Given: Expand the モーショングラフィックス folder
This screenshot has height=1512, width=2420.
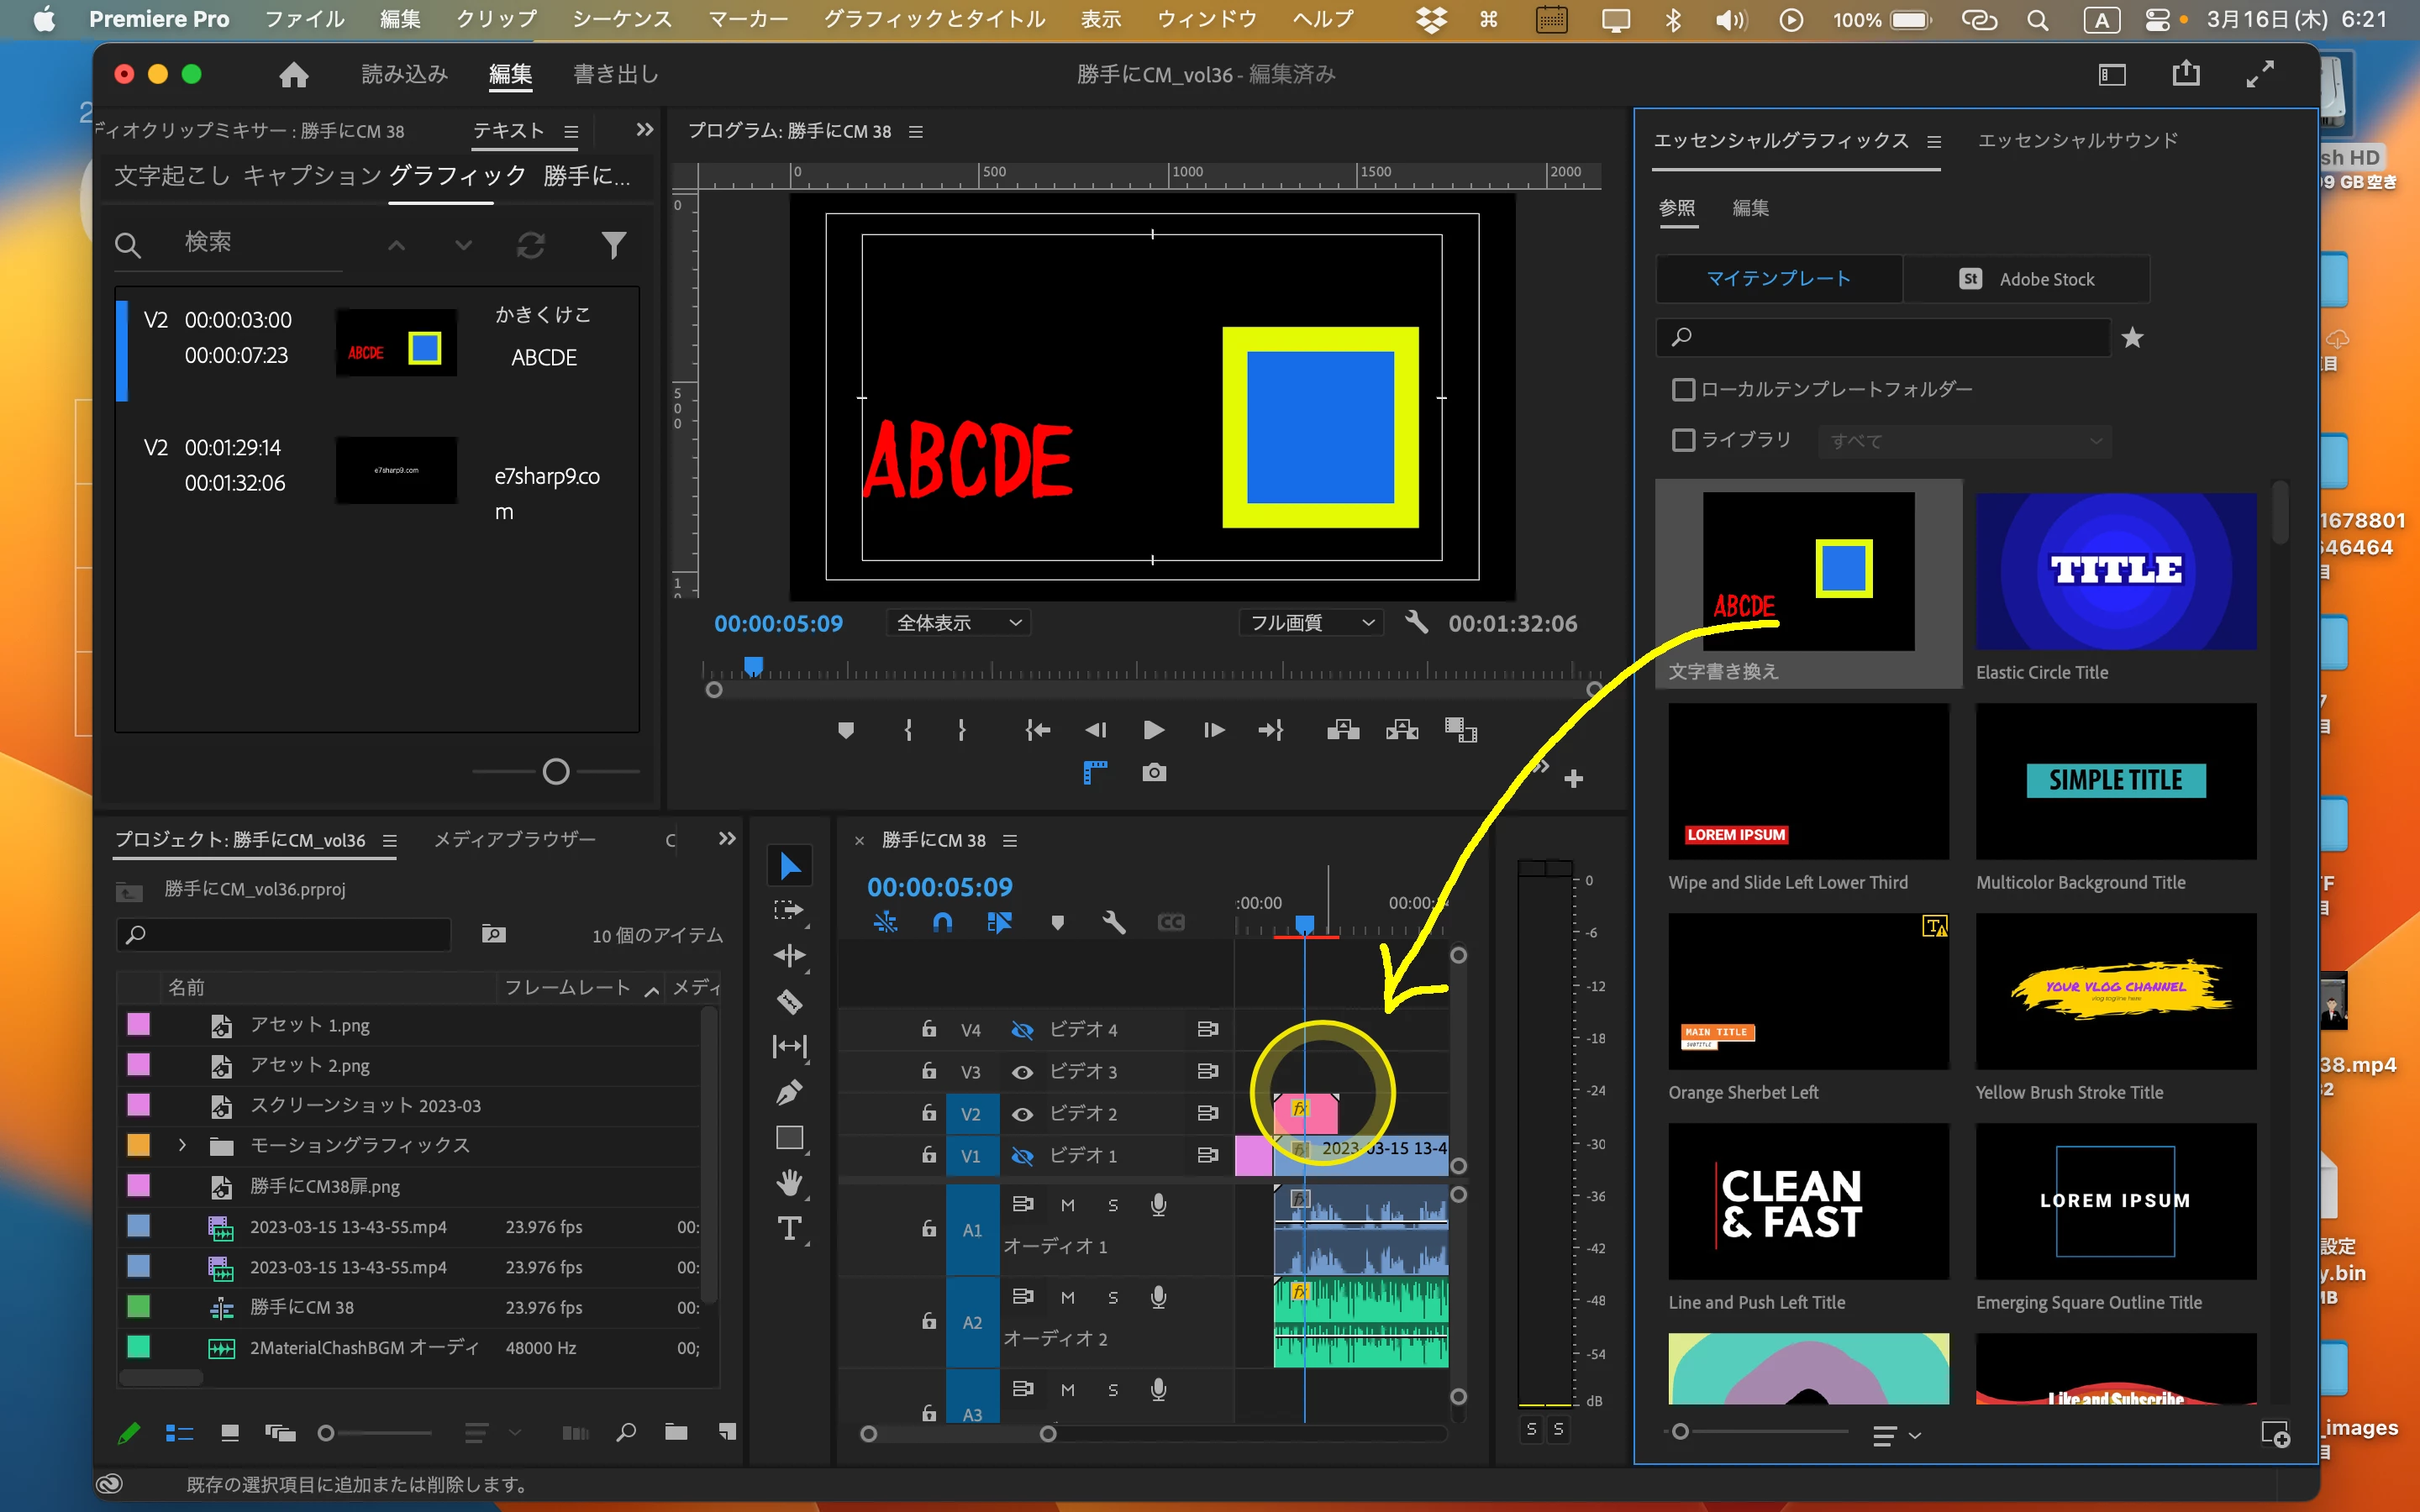Looking at the screenshot, I should pos(182,1145).
